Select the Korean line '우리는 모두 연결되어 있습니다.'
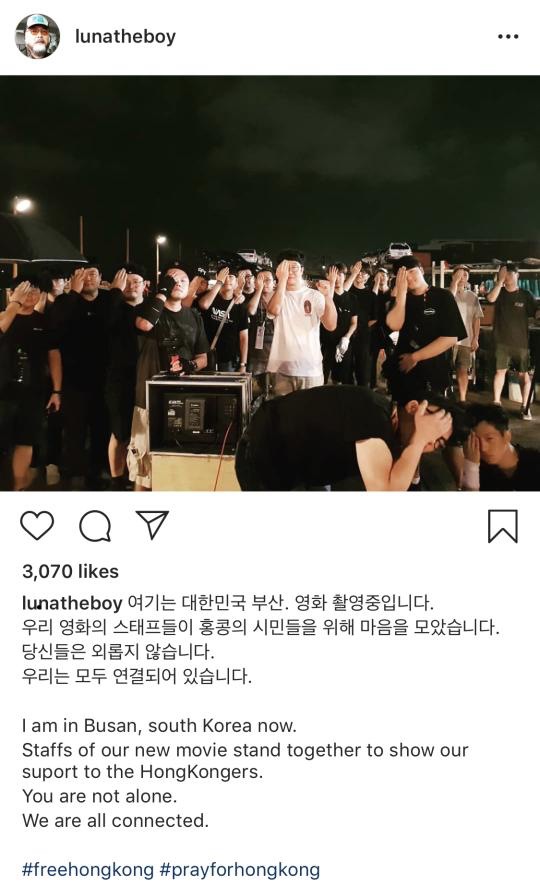Viewport: 540px width, 885px height. 137,676
